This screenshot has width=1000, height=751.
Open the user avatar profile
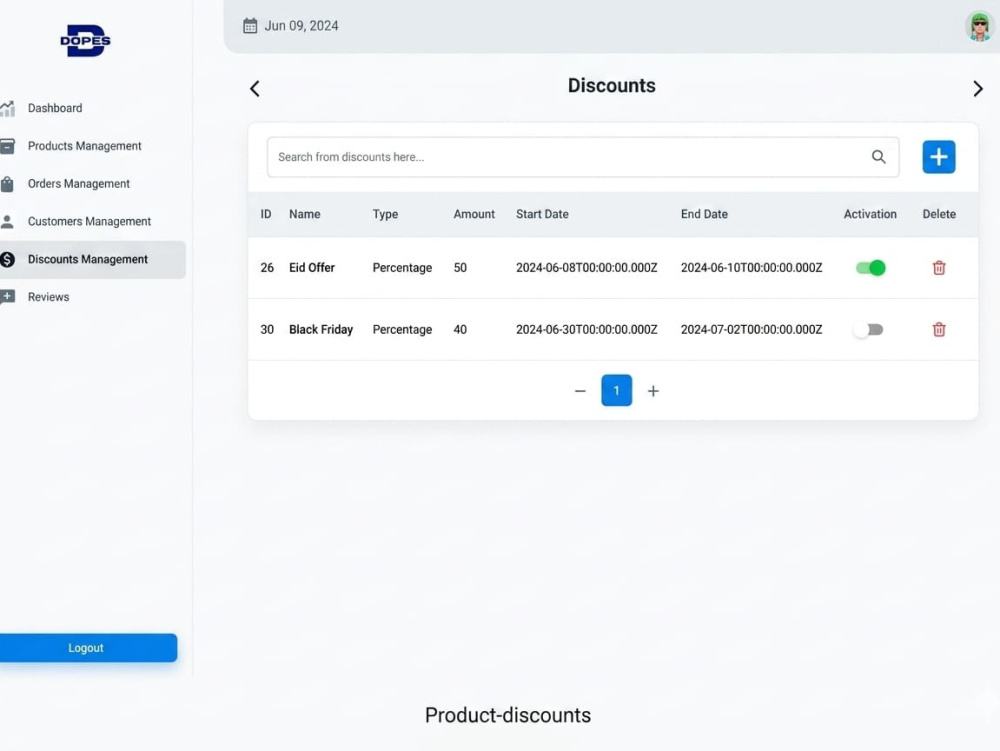click(980, 27)
